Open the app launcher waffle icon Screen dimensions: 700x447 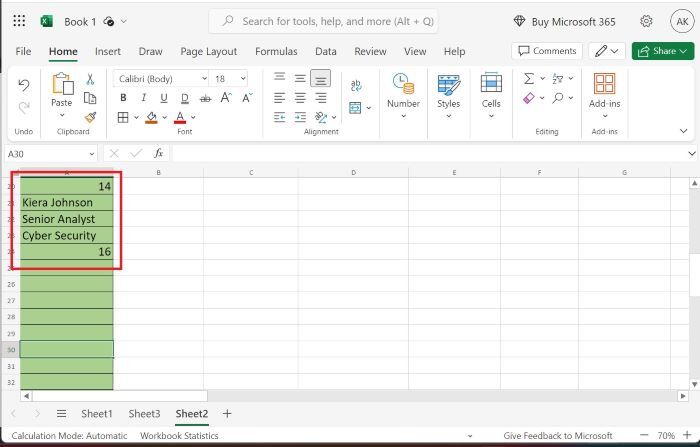click(19, 21)
